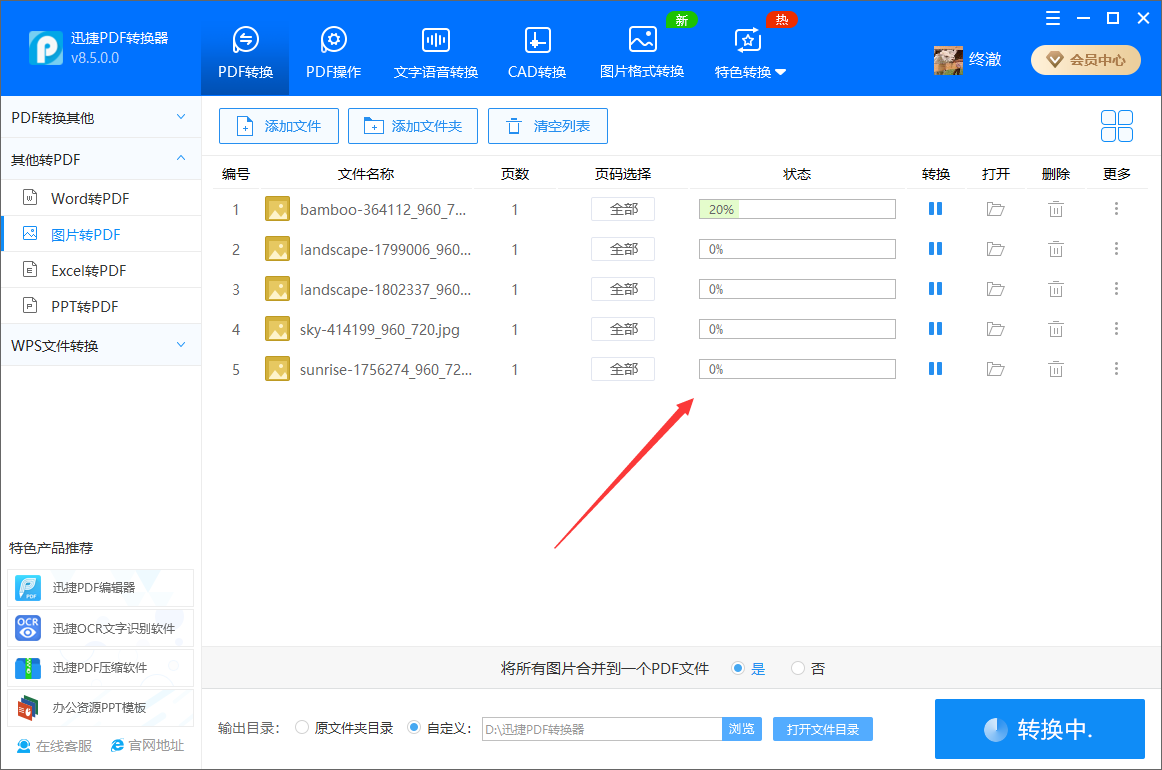The width and height of the screenshot is (1162, 770).
Task: Select Excel转PDF in sidebar
Action: click(101, 271)
